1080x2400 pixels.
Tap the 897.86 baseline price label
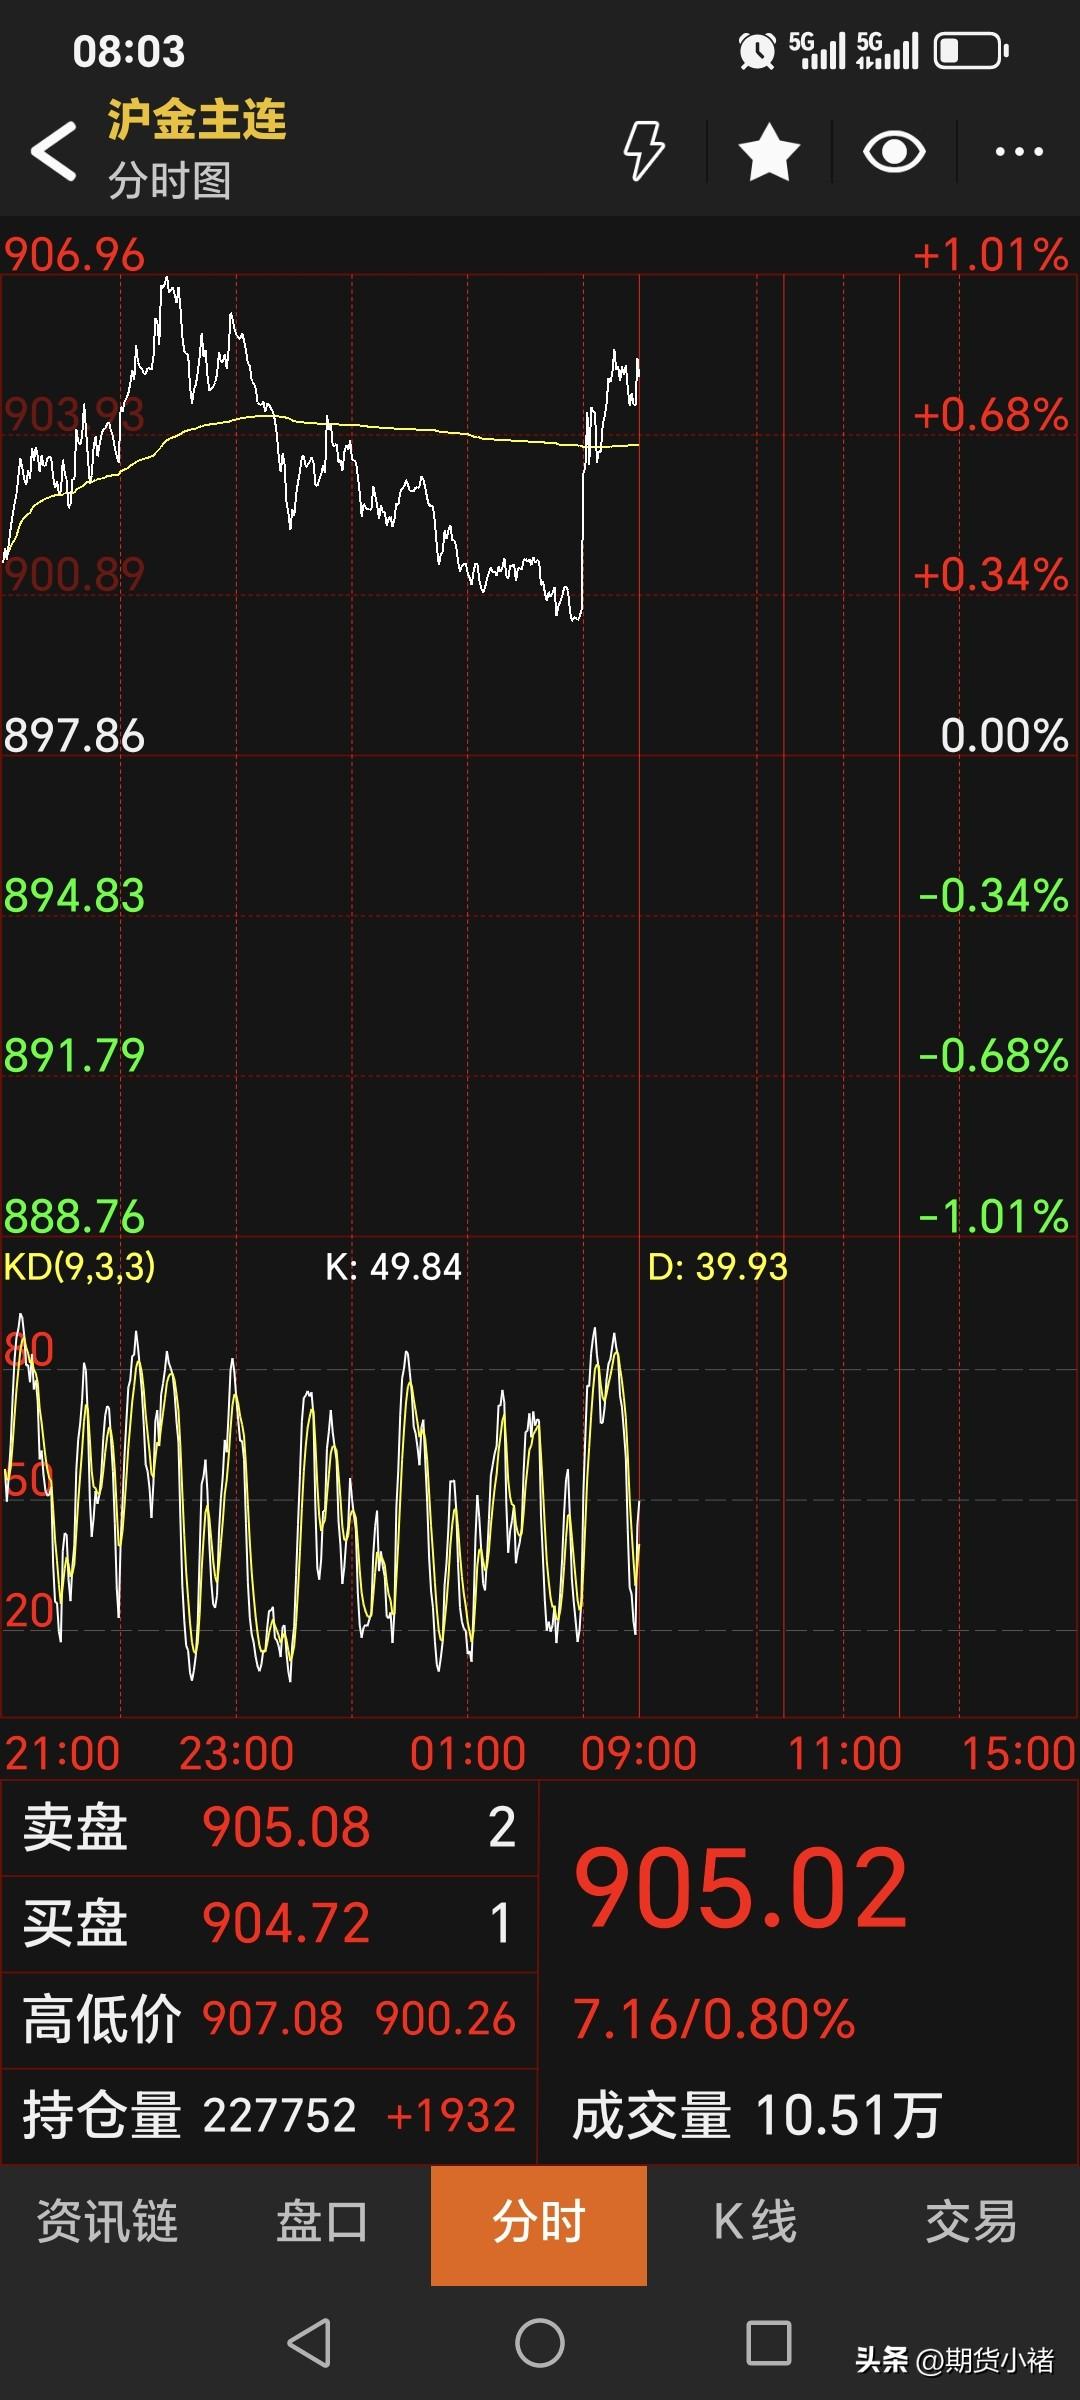pyautogui.click(x=75, y=736)
